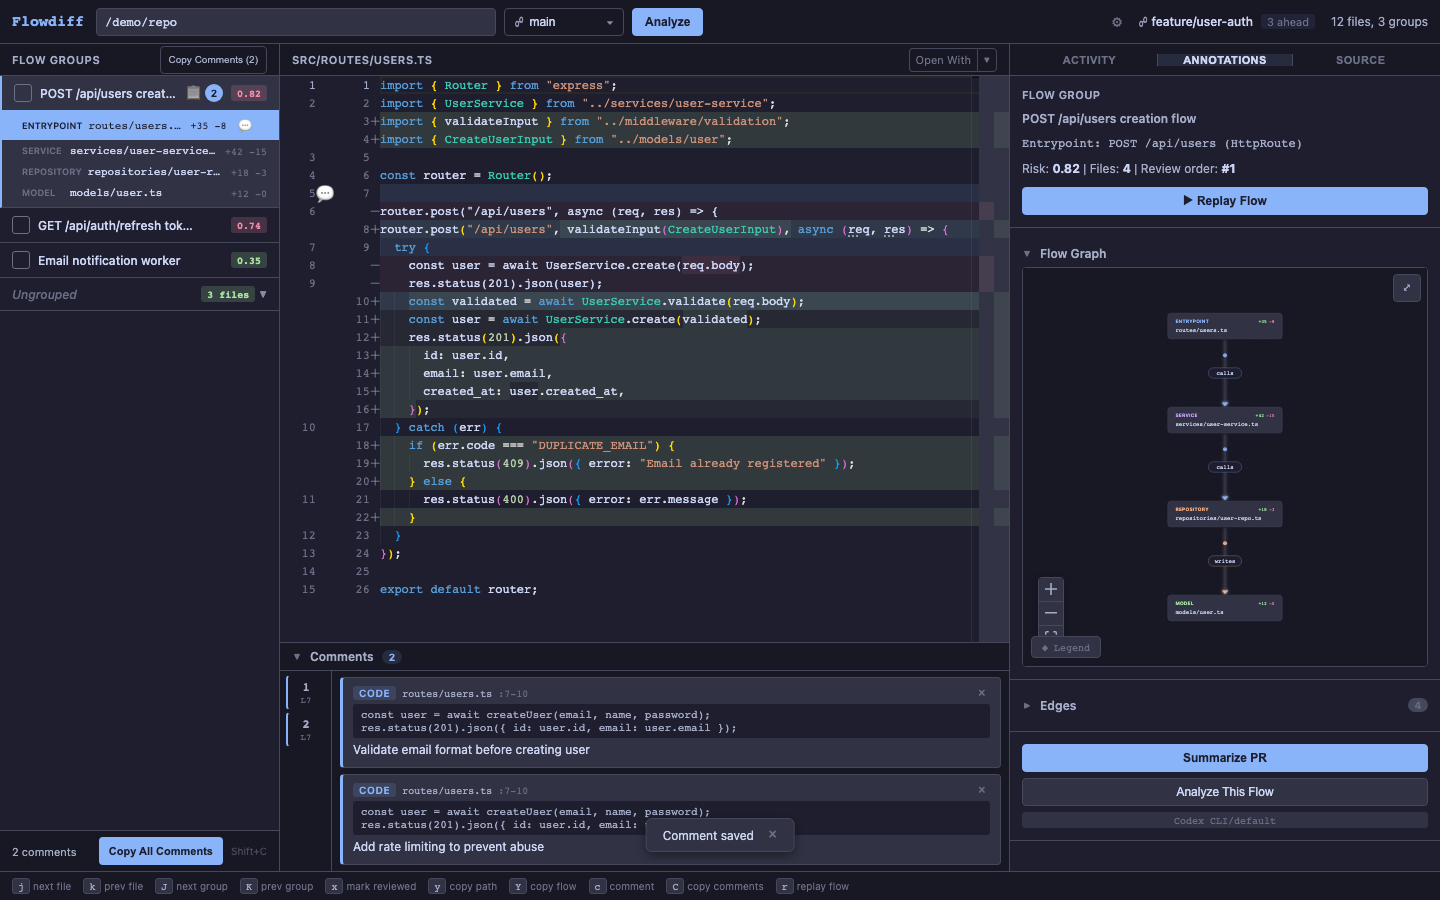Click the '3 files' ungrouped badge

pyautogui.click(x=228, y=294)
